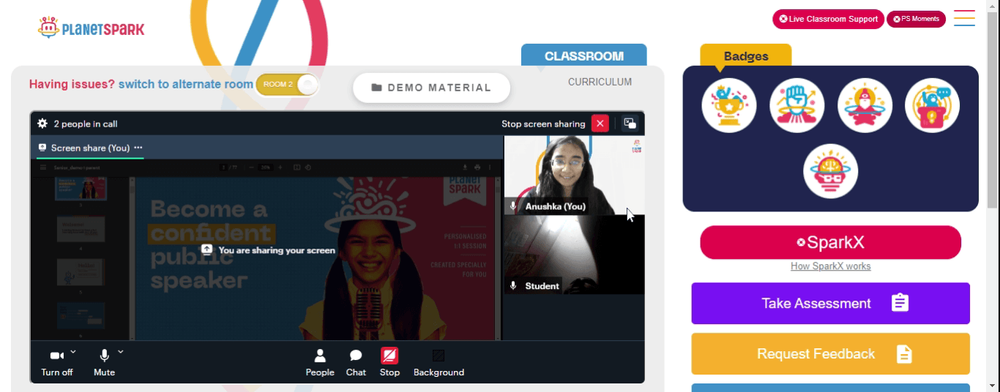Click Student's microphone indicator icon
Image resolution: width=1000 pixels, height=392 pixels.
click(x=513, y=286)
